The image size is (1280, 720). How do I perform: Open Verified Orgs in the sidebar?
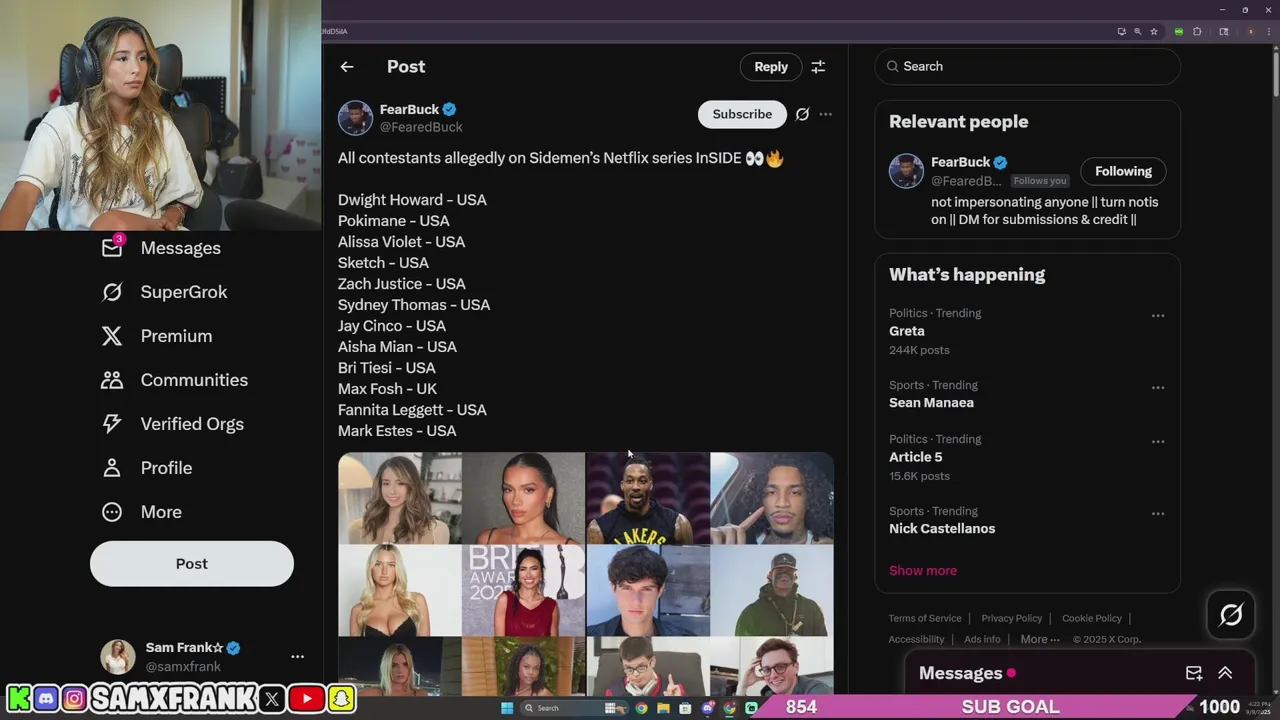173,424
